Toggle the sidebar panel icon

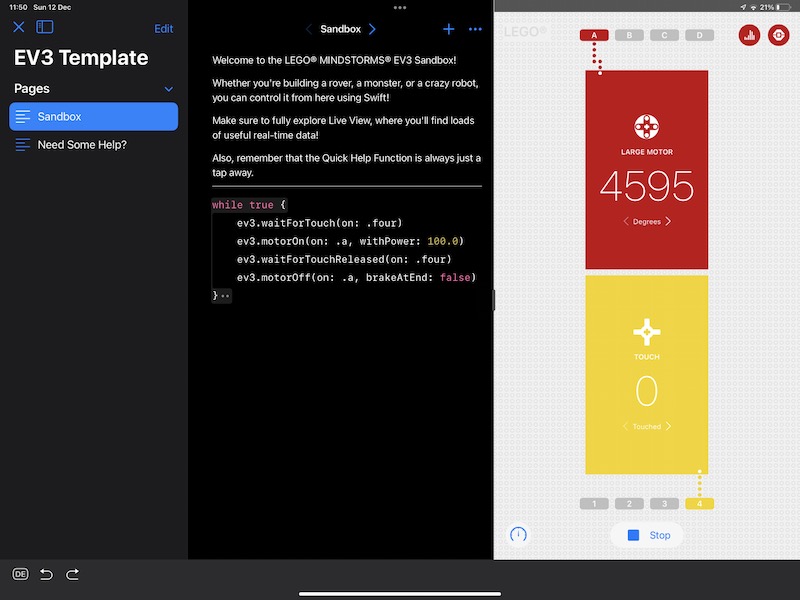pos(44,27)
